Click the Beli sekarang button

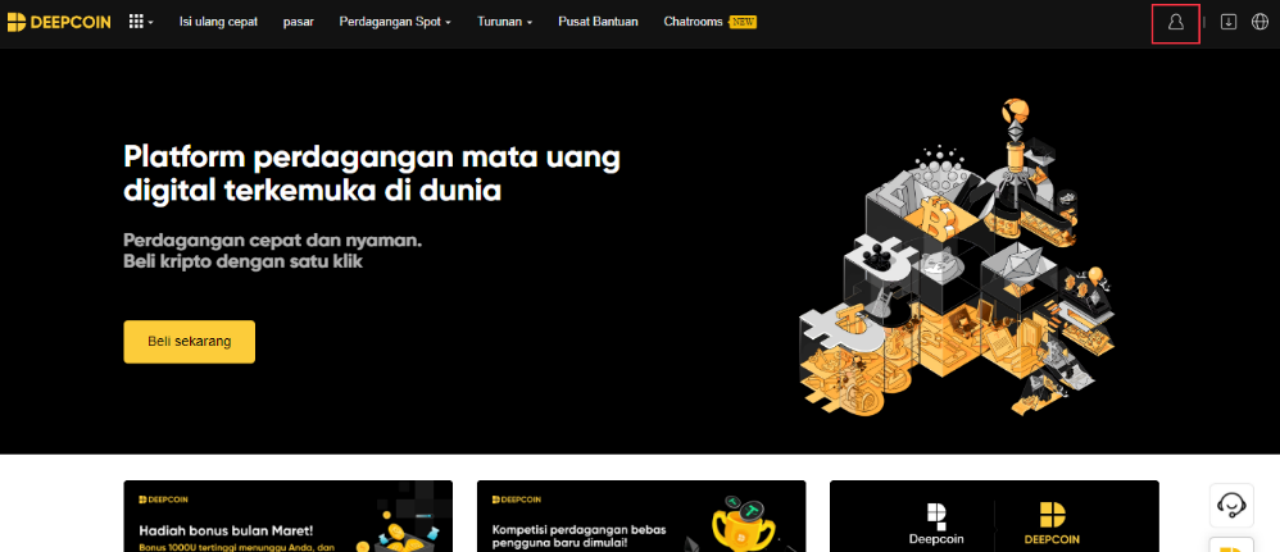[189, 341]
